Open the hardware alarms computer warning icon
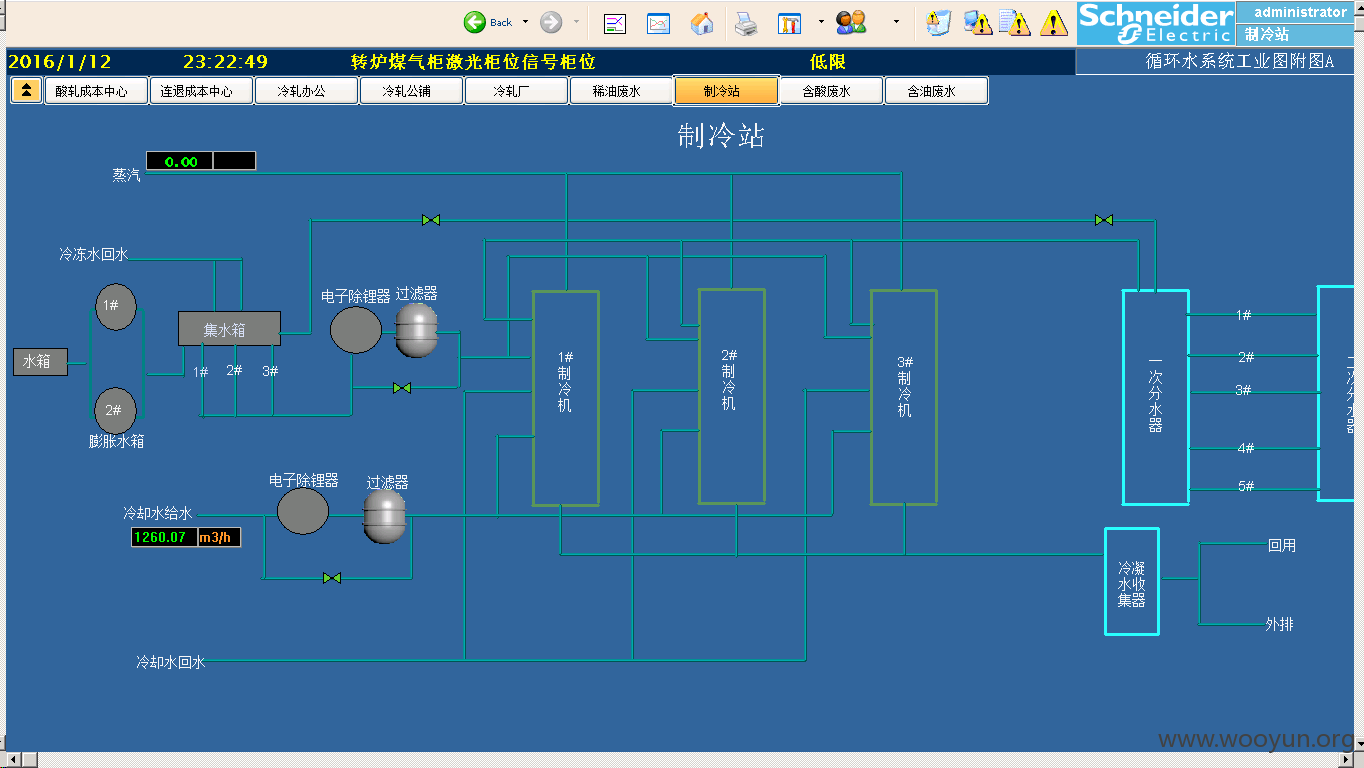Image resolution: width=1364 pixels, height=768 pixels. coord(977,22)
